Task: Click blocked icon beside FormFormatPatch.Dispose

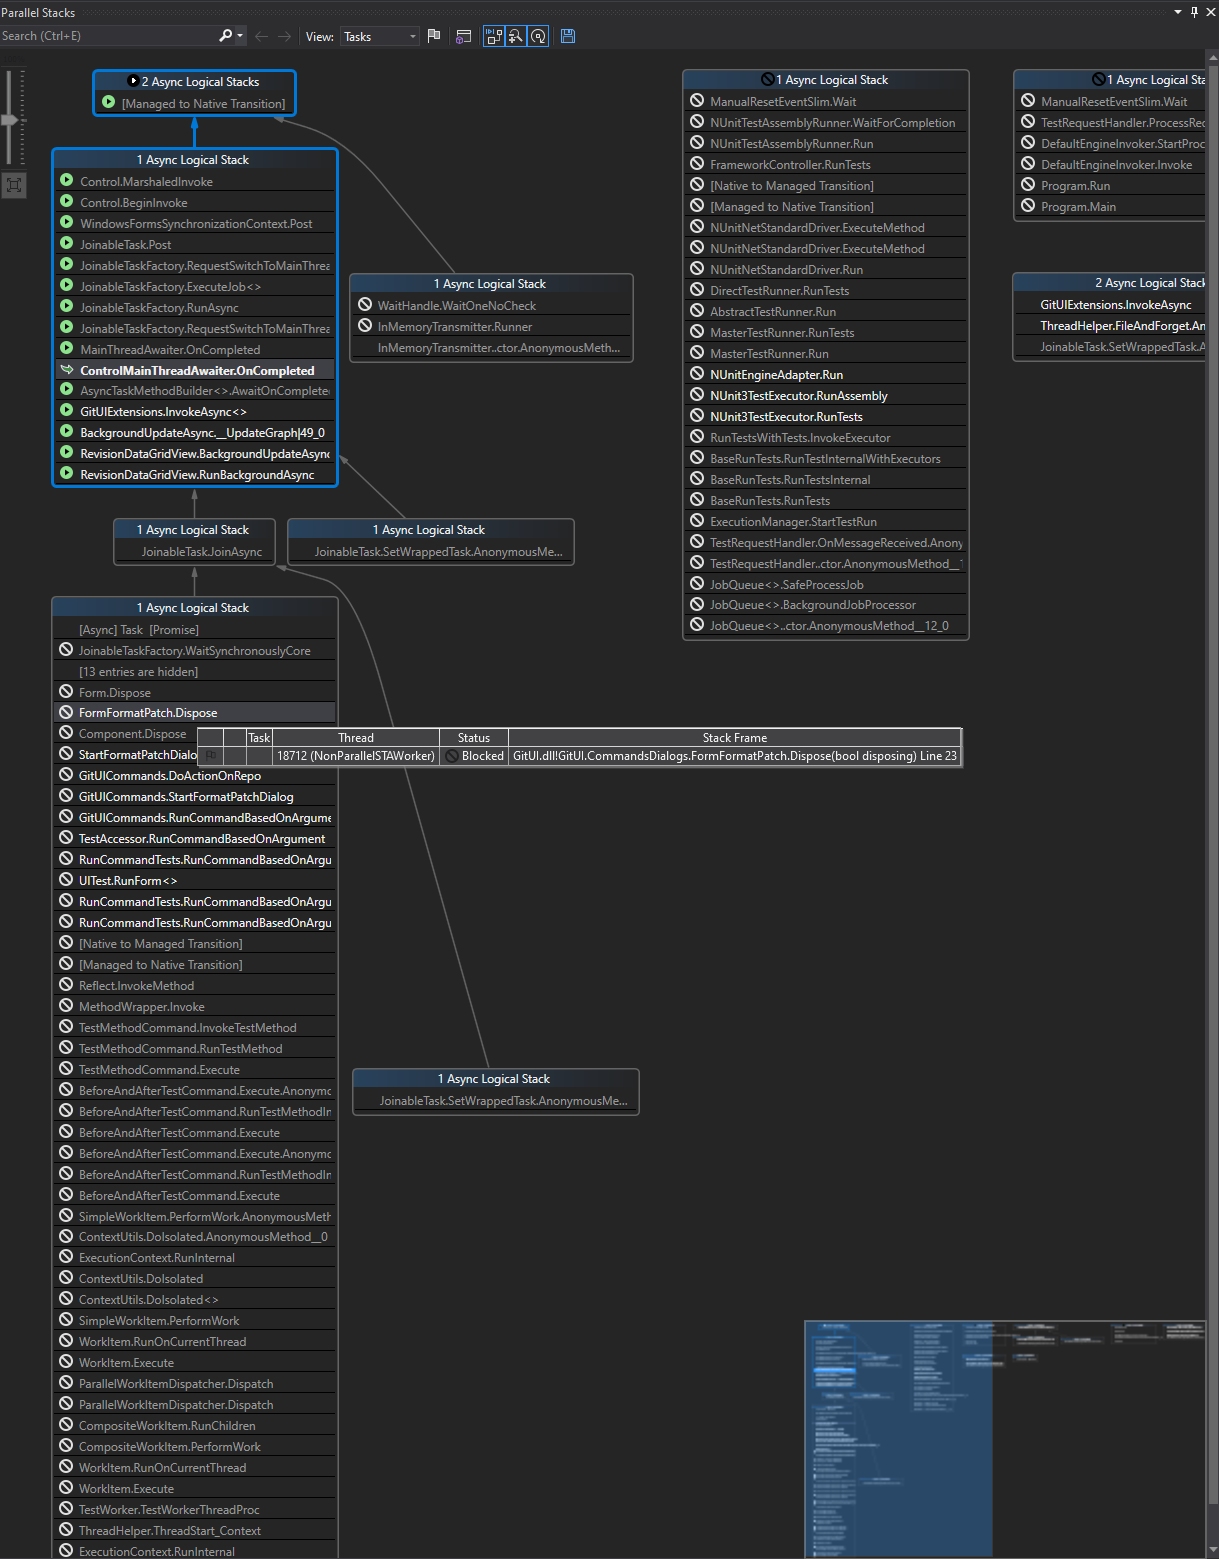Action: tap(66, 712)
